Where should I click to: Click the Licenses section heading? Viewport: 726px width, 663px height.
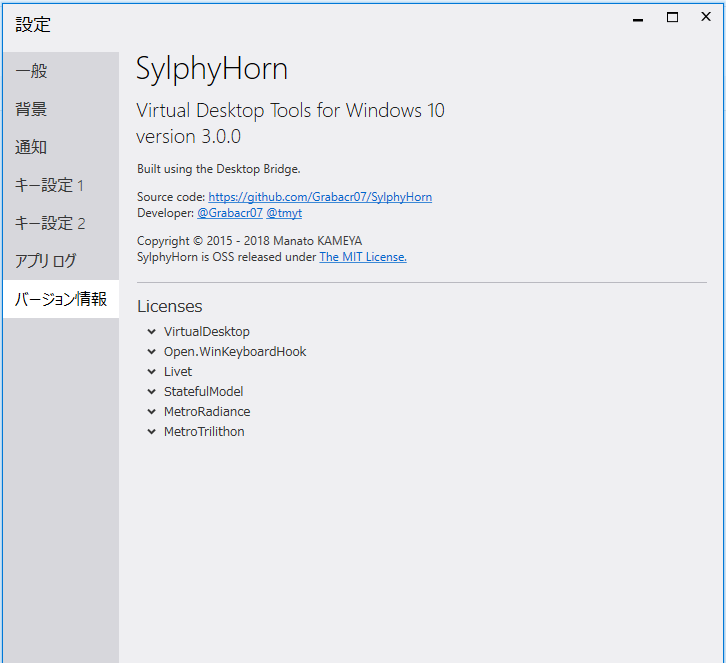[x=170, y=306]
